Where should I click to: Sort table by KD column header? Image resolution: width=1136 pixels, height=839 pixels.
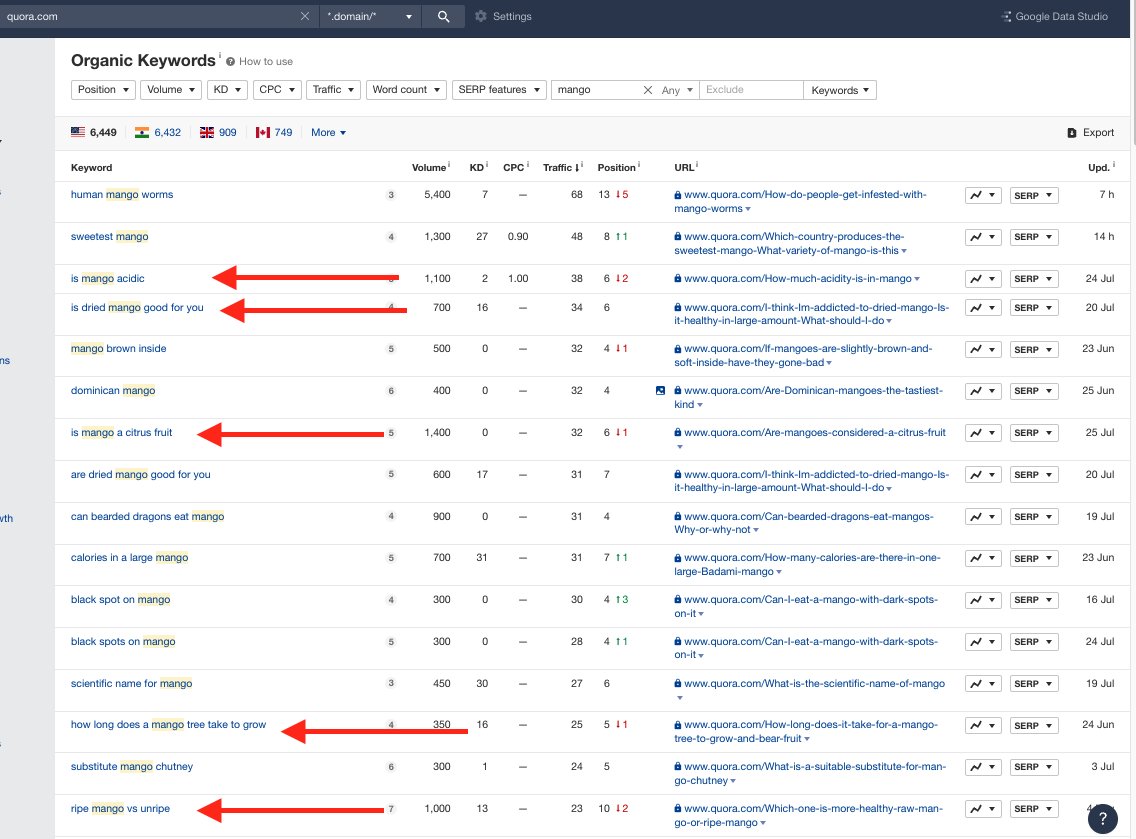pos(478,167)
